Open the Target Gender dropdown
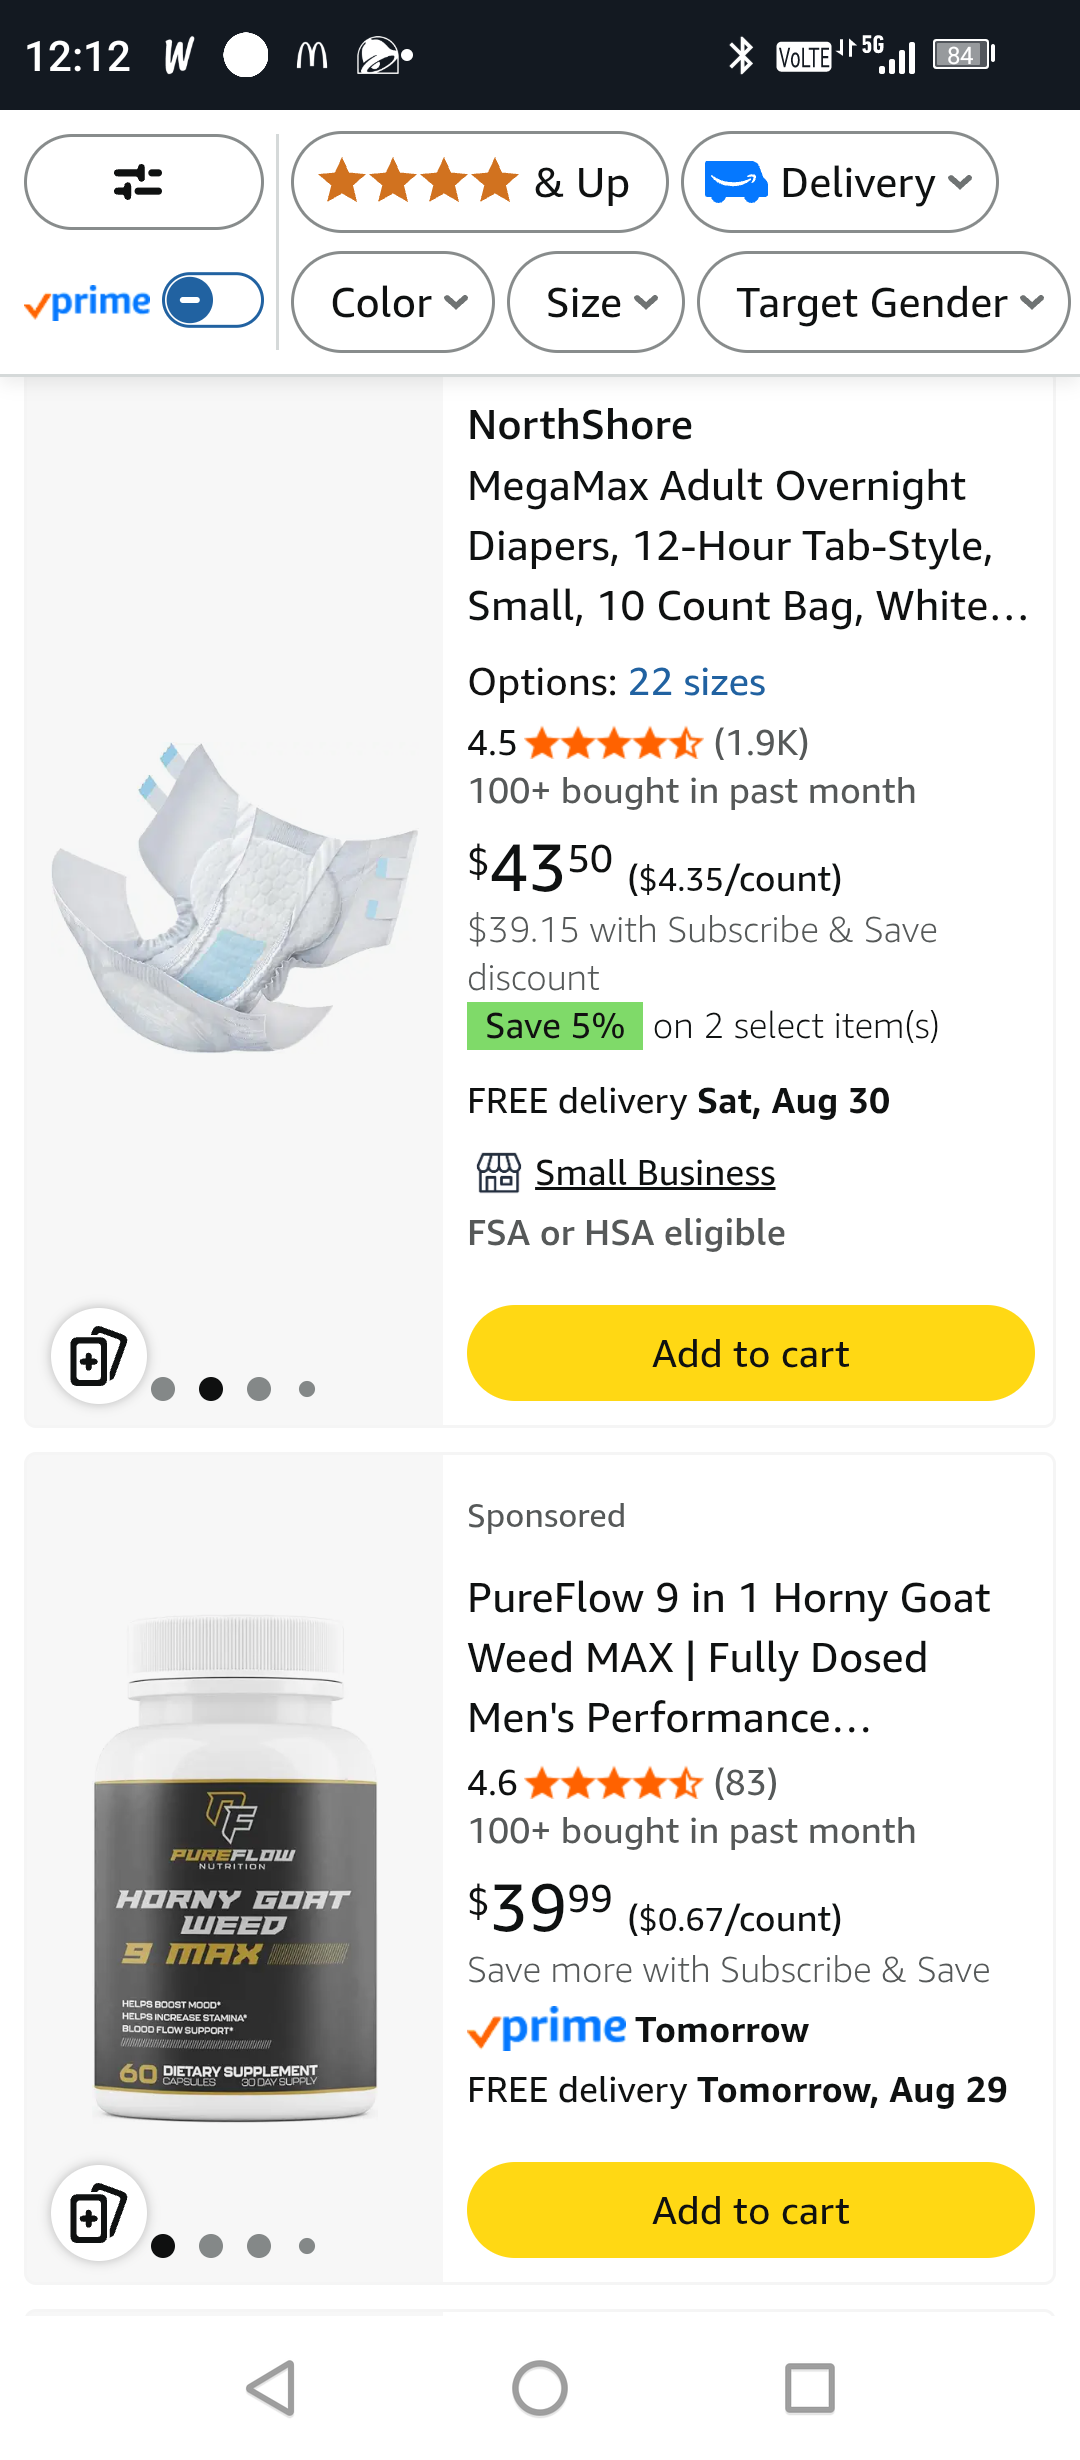The height and width of the screenshot is (2460, 1080). click(884, 302)
